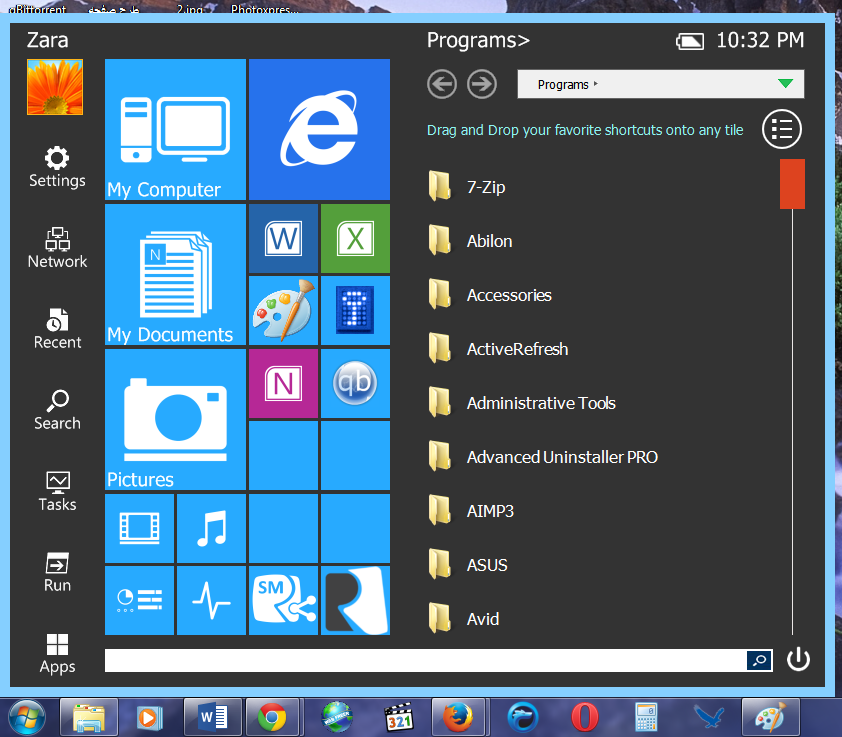Click the red scrollbar thumb in programs list
The height and width of the screenshot is (737, 842).
tap(792, 184)
